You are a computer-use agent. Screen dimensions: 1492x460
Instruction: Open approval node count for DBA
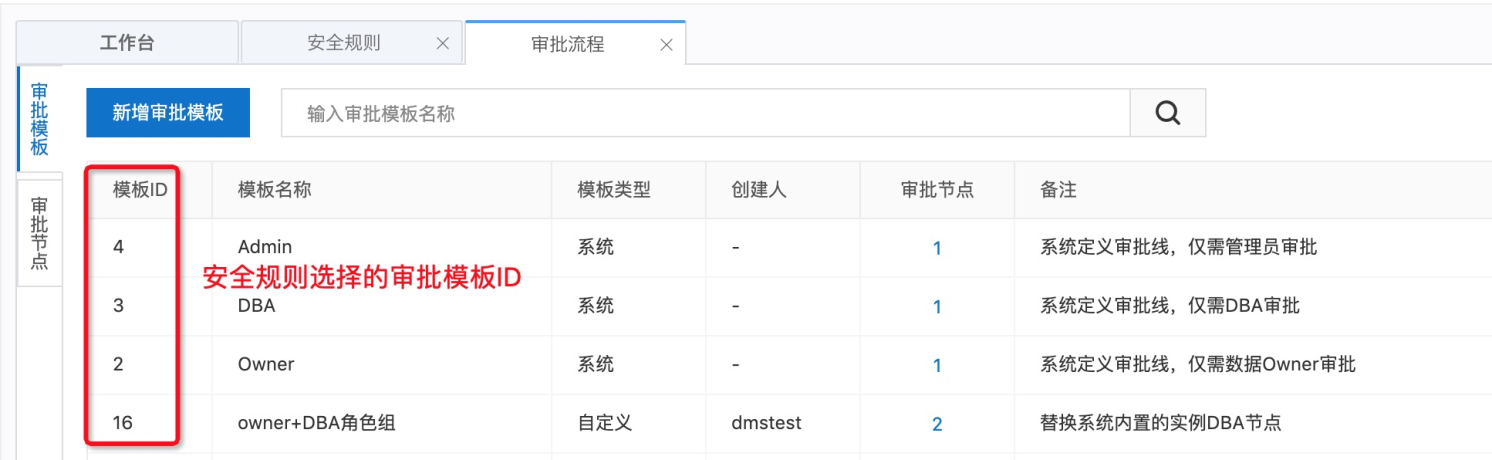[x=937, y=307]
